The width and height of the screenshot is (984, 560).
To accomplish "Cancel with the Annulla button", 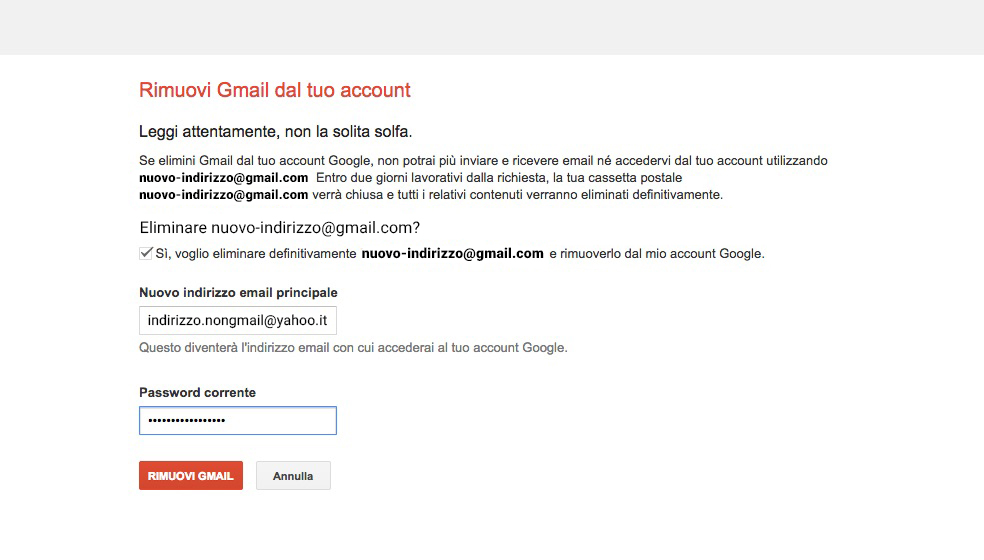I will [293, 476].
